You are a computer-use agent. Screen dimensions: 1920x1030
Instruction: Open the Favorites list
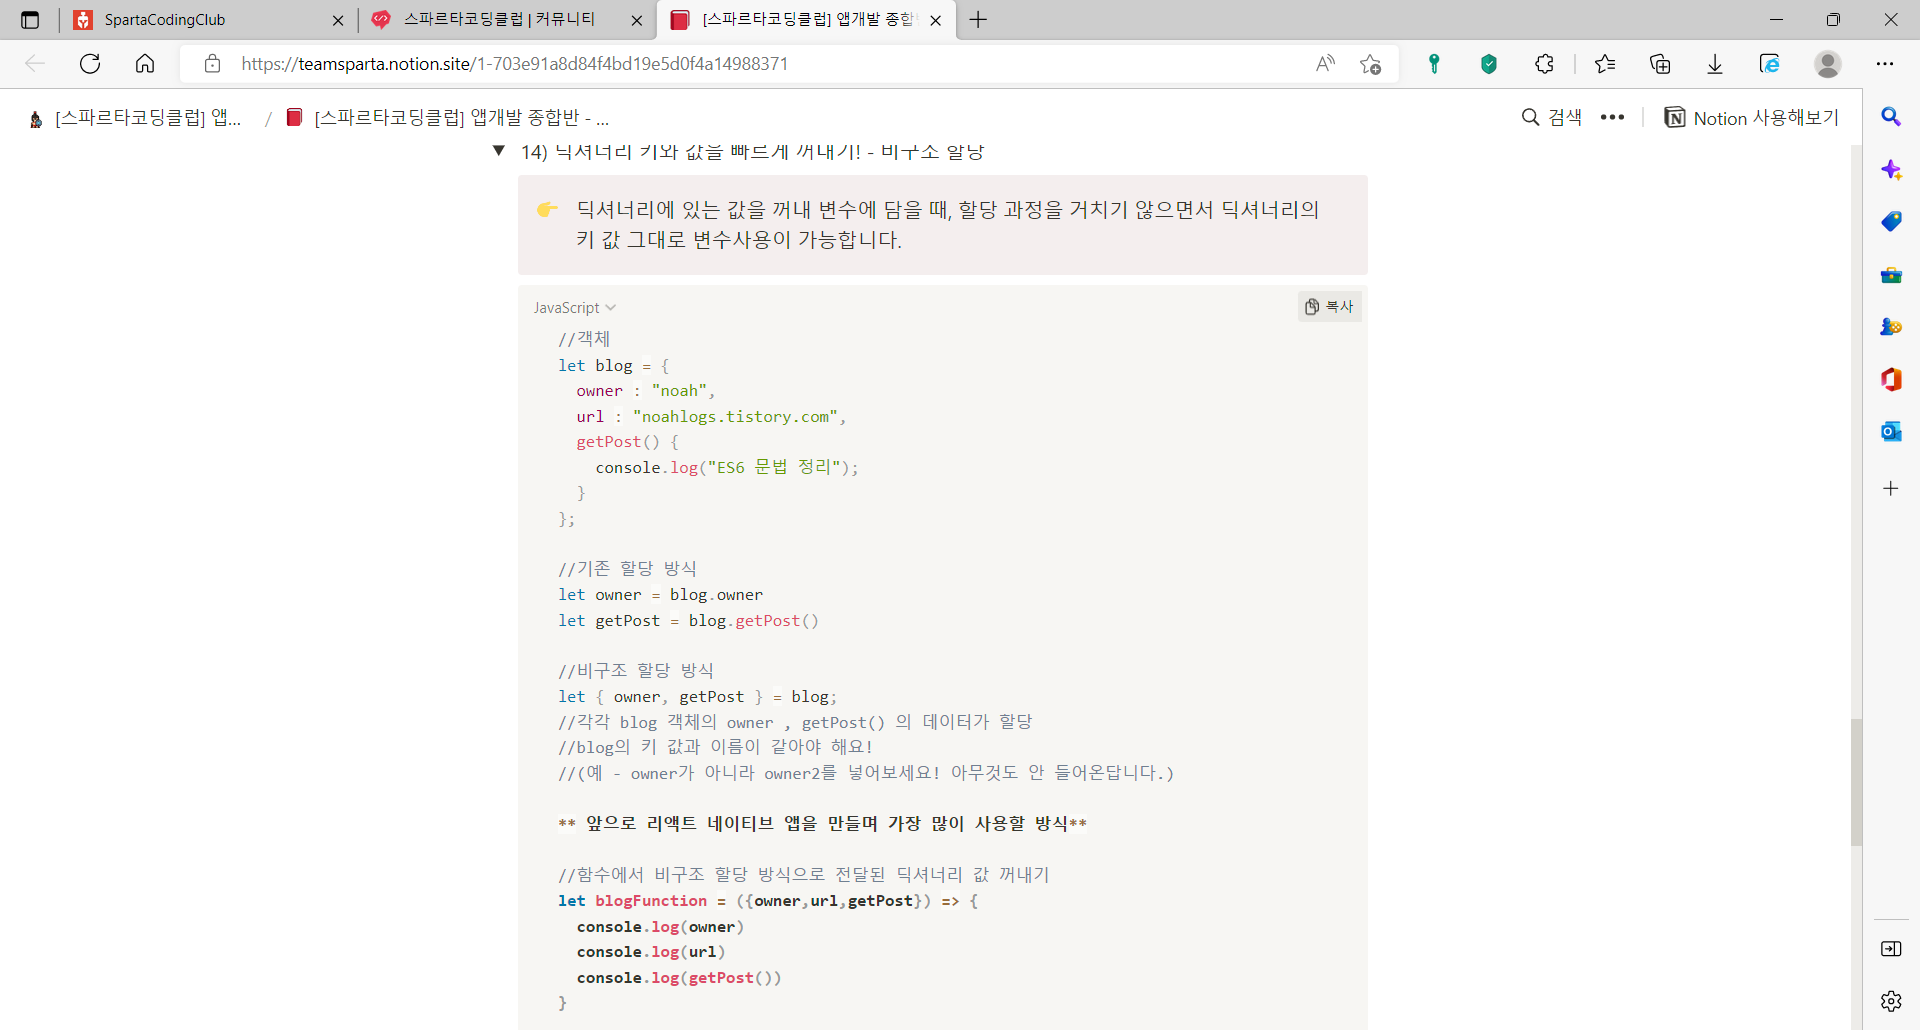point(1605,64)
